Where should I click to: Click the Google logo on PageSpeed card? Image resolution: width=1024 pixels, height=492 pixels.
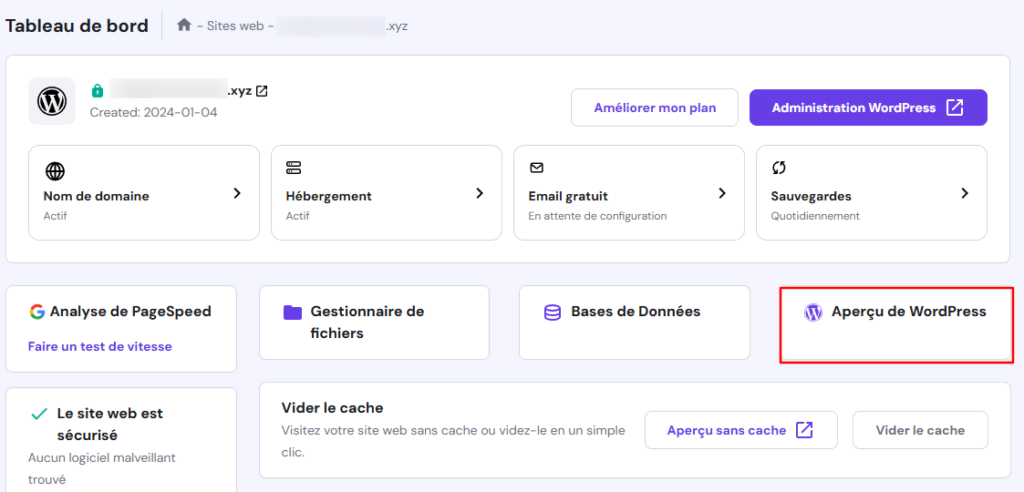click(x=37, y=312)
